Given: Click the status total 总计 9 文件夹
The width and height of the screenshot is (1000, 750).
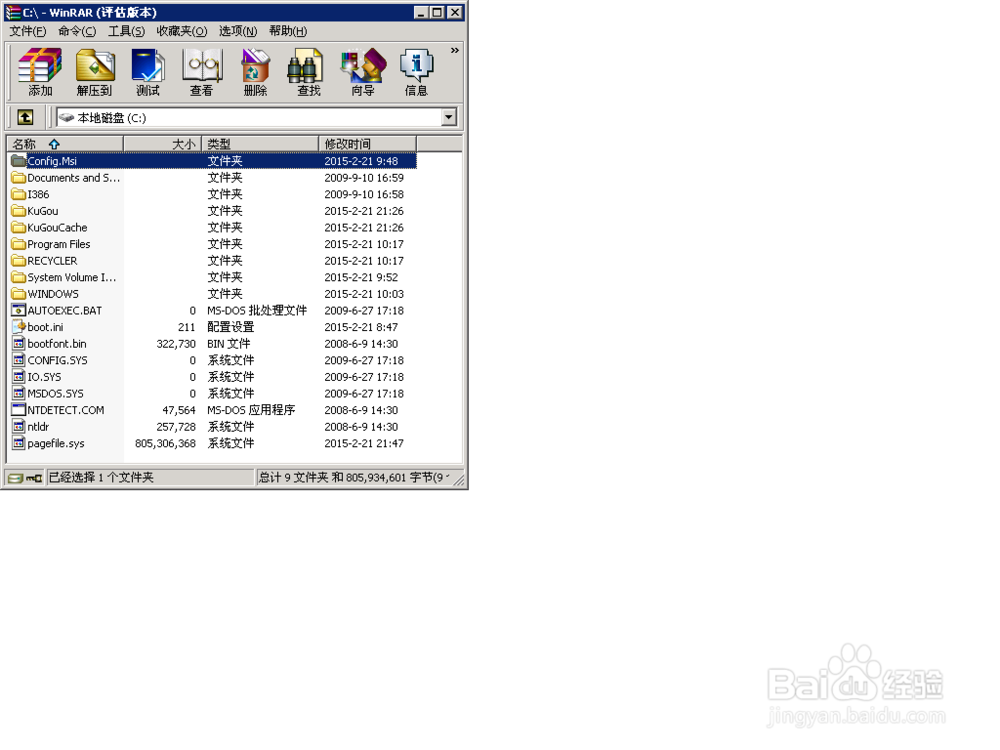Looking at the screenshot, I should click(294, 477).
